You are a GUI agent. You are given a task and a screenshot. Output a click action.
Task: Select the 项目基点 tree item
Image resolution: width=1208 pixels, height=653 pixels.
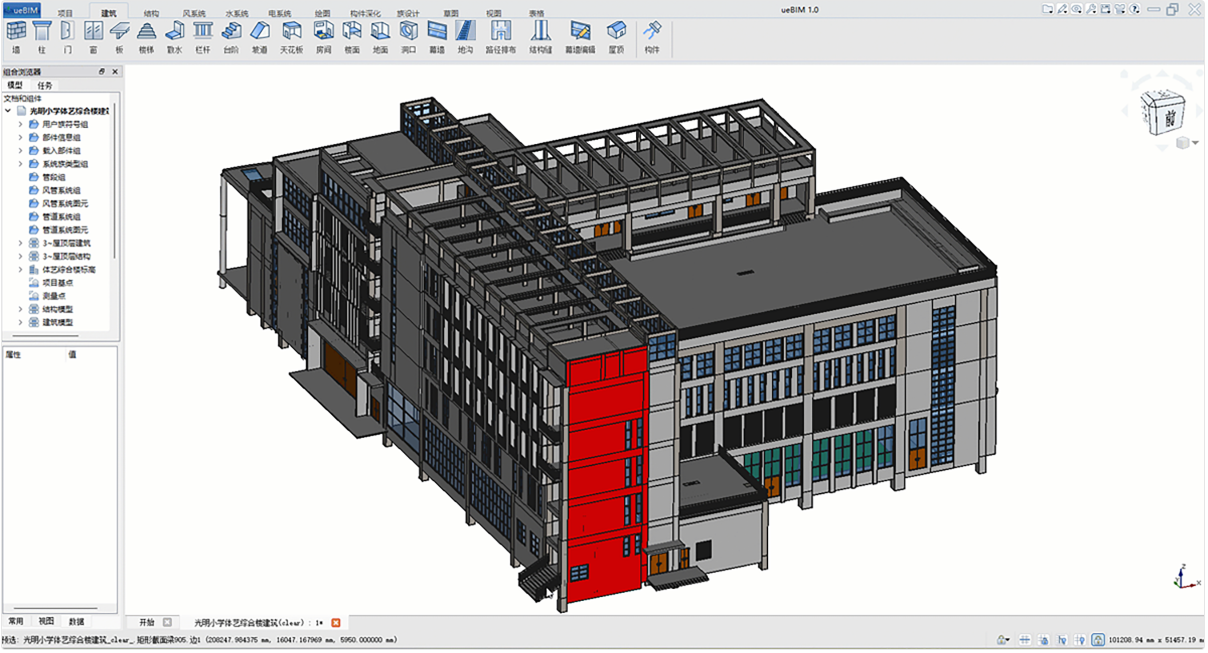(55, 283)
